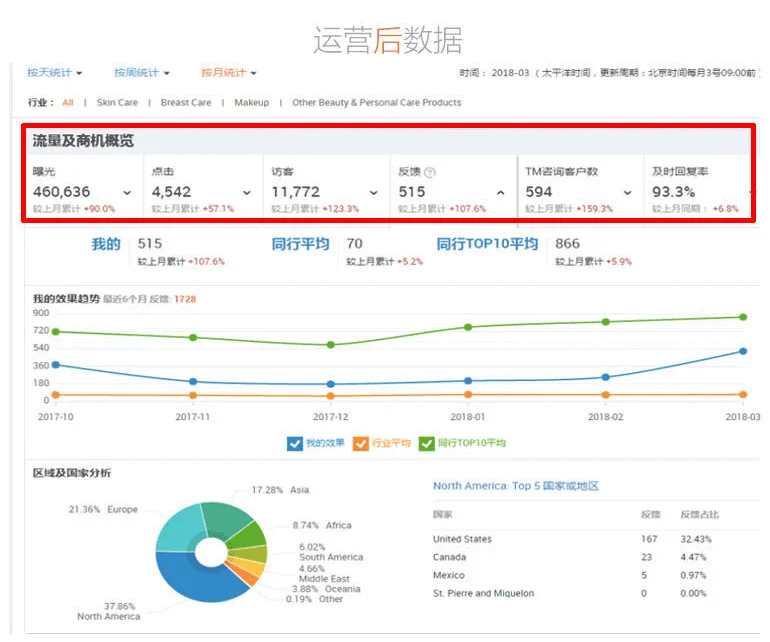Click the 2018-03 point on blue line

pos(743,351)
